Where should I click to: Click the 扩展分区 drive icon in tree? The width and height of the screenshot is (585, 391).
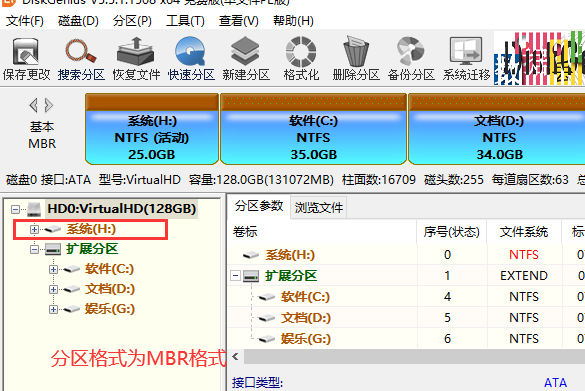coord(53,249)
